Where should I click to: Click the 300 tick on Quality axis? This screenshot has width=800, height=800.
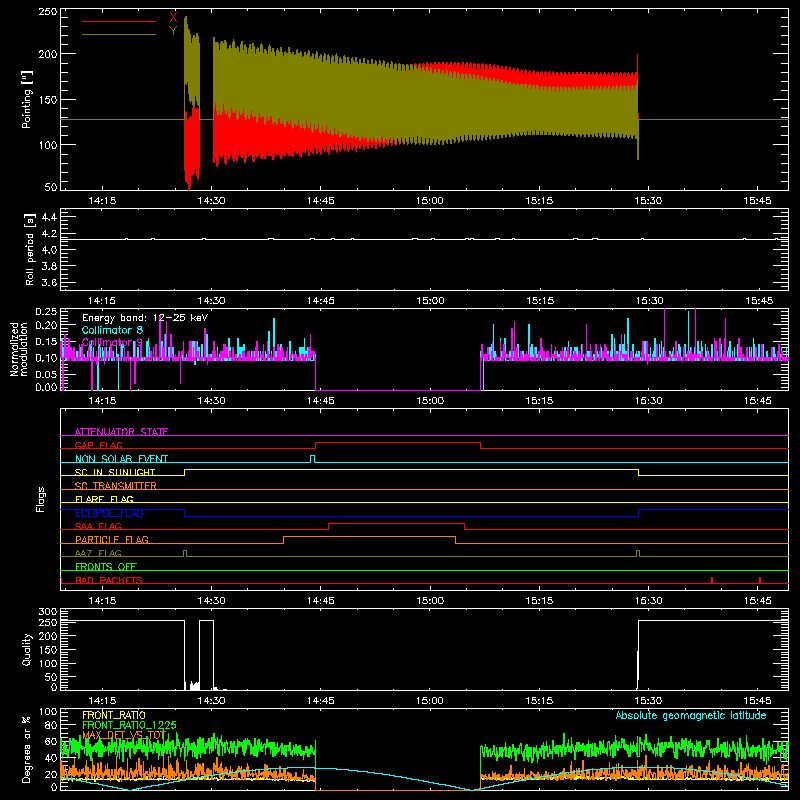coord(47,611)
